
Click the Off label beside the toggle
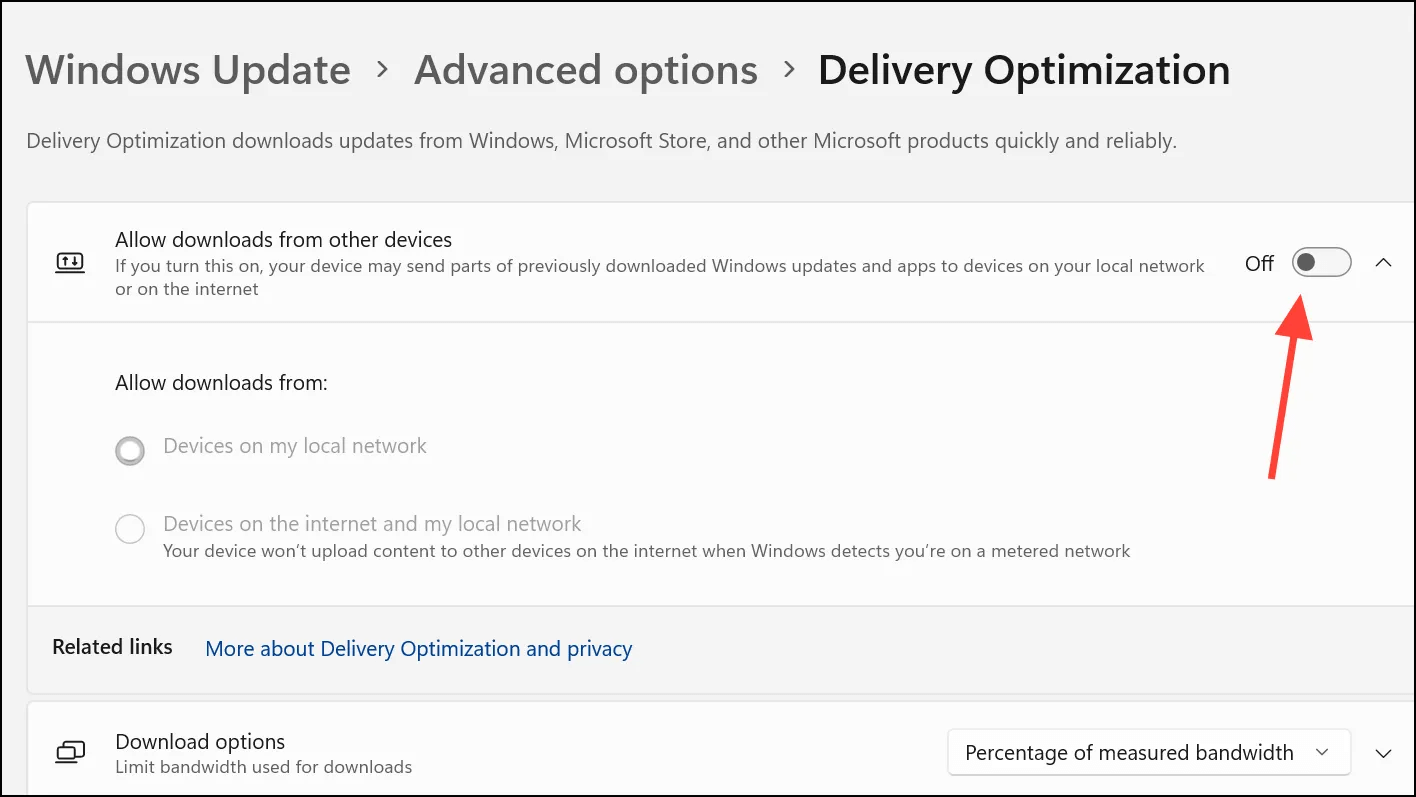[x=1259, y=264]
